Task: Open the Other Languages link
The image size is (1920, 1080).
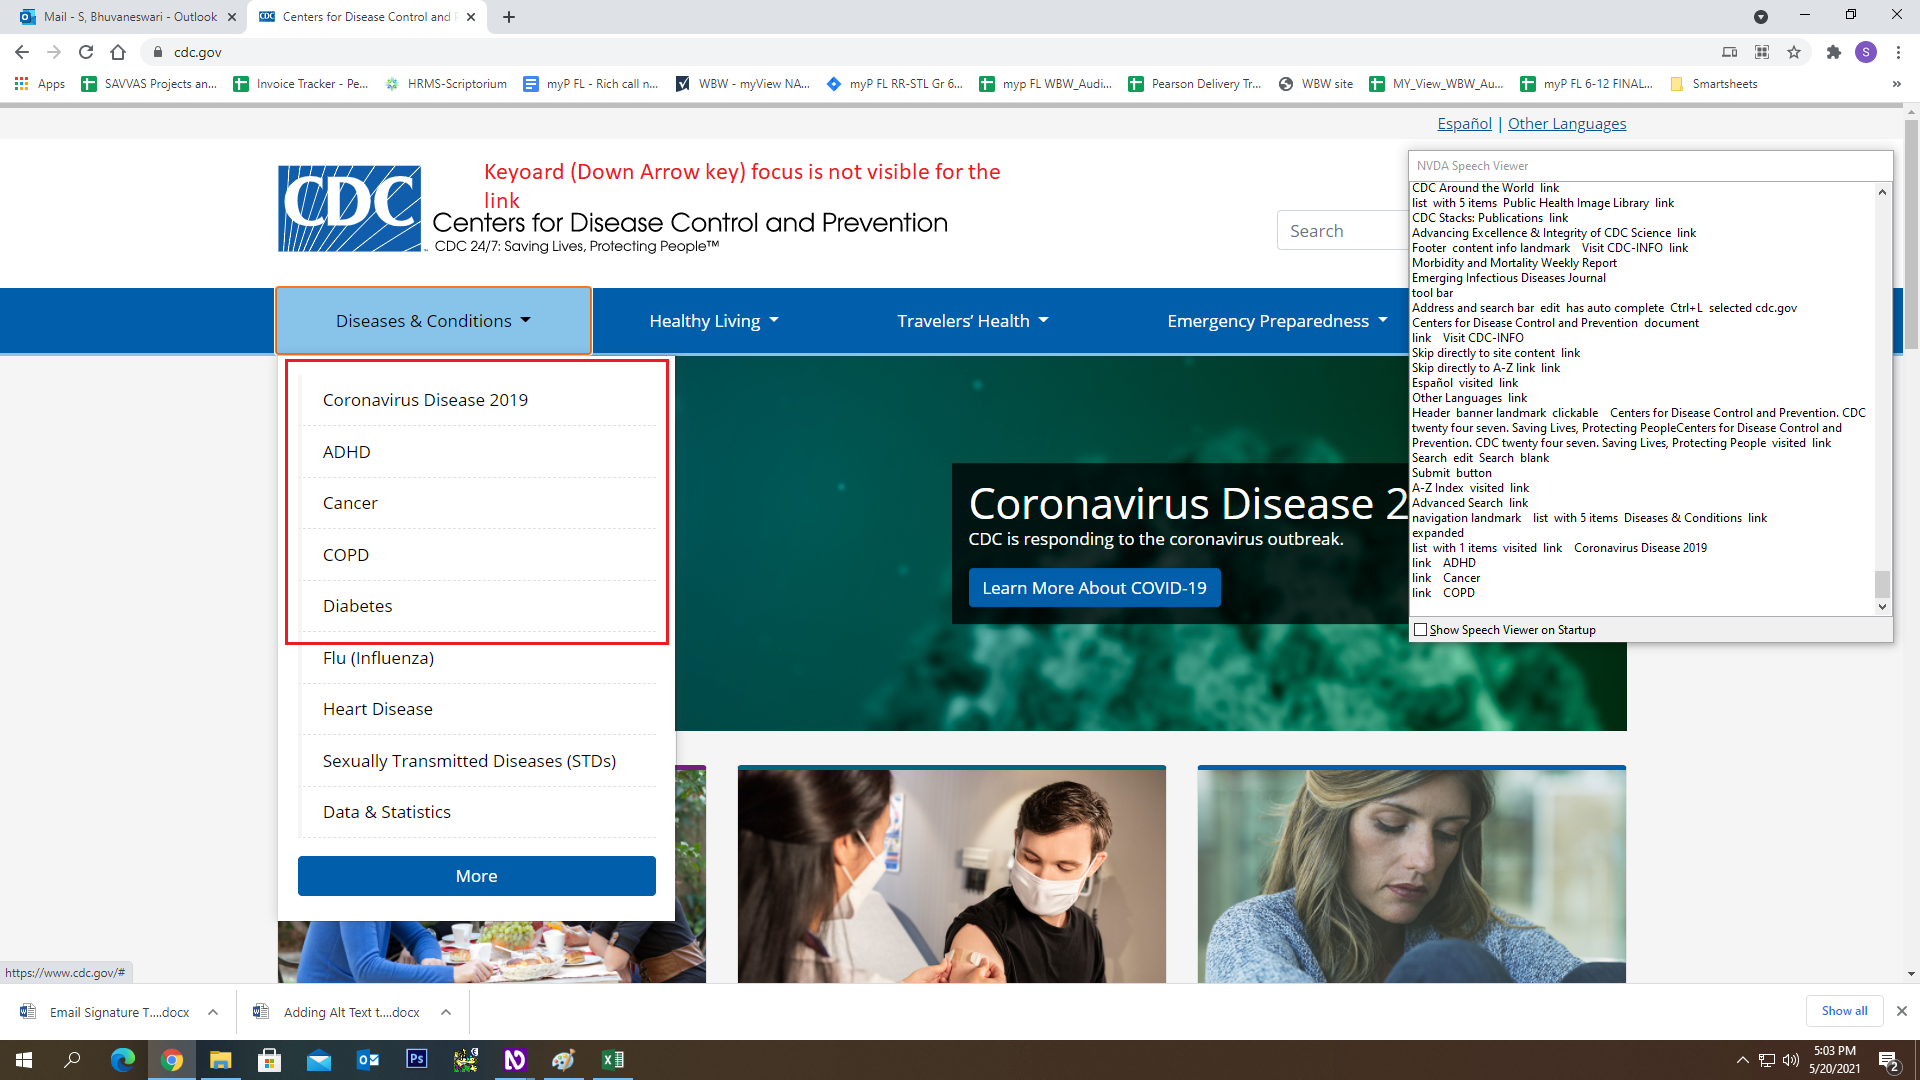Action: tap(1567, 124)
